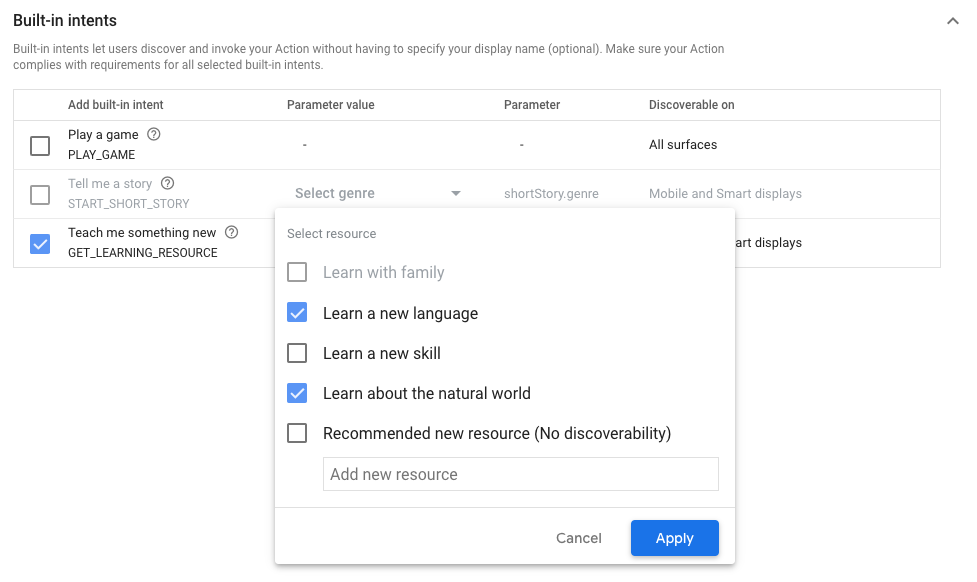Check Recommended new resource (No discoverability)
The image size is (977, 582).
[297, 433]
